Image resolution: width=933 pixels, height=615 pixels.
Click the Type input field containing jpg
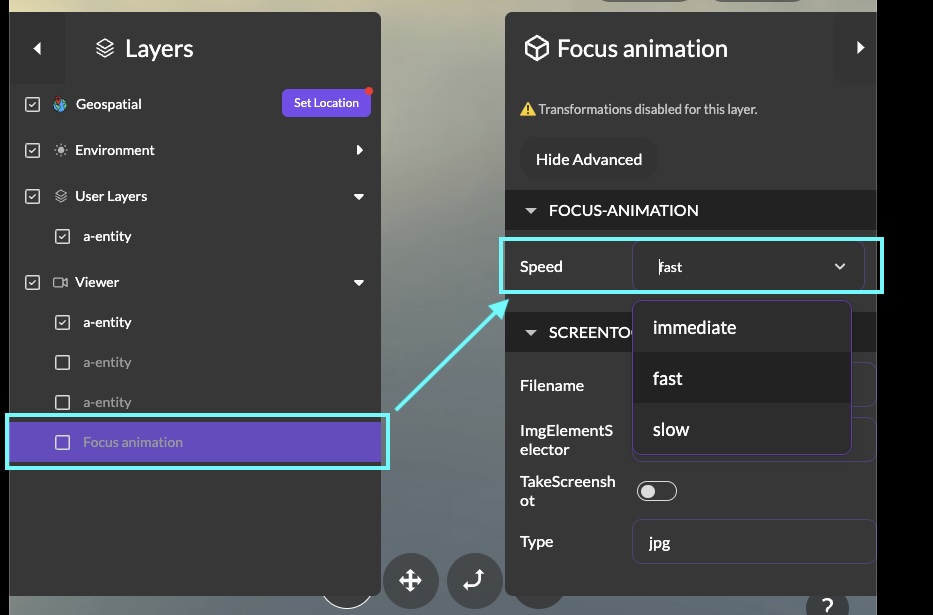[x=753, y=542]
